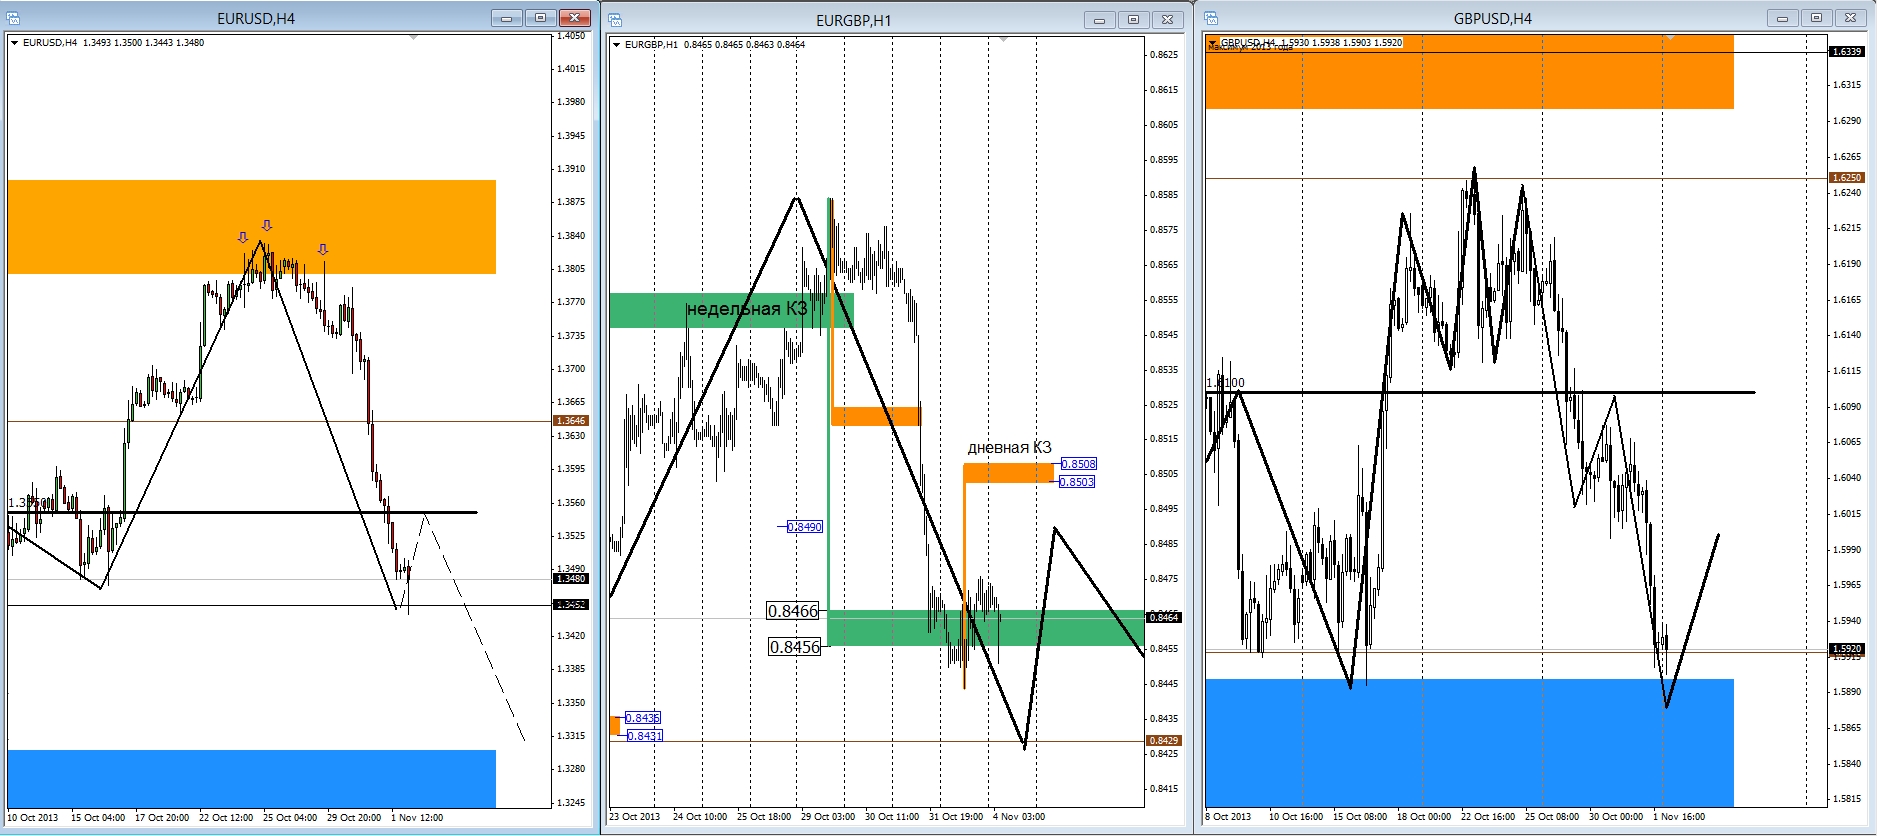Select the 1.6100 line label on GBPUSD

[1225, 383]
